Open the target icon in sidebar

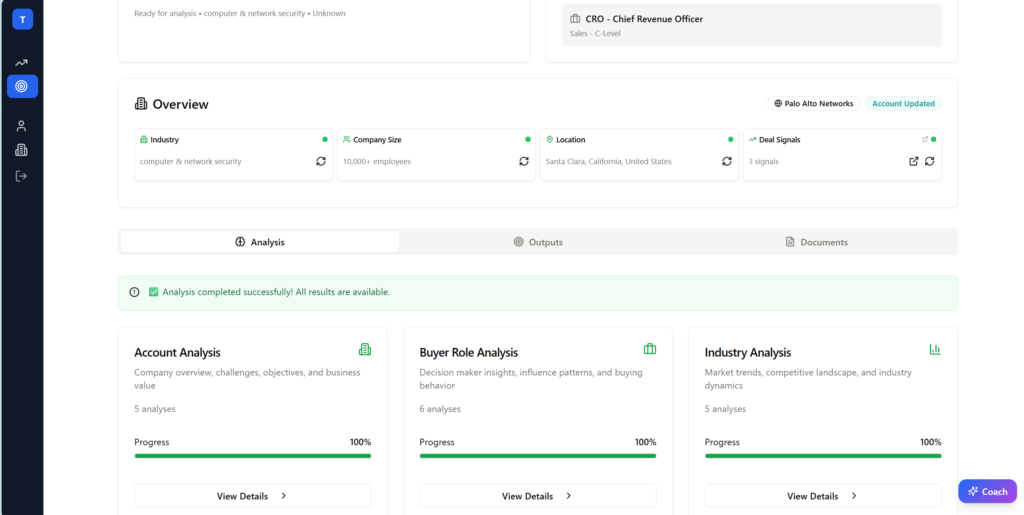[x=22, y=87]
